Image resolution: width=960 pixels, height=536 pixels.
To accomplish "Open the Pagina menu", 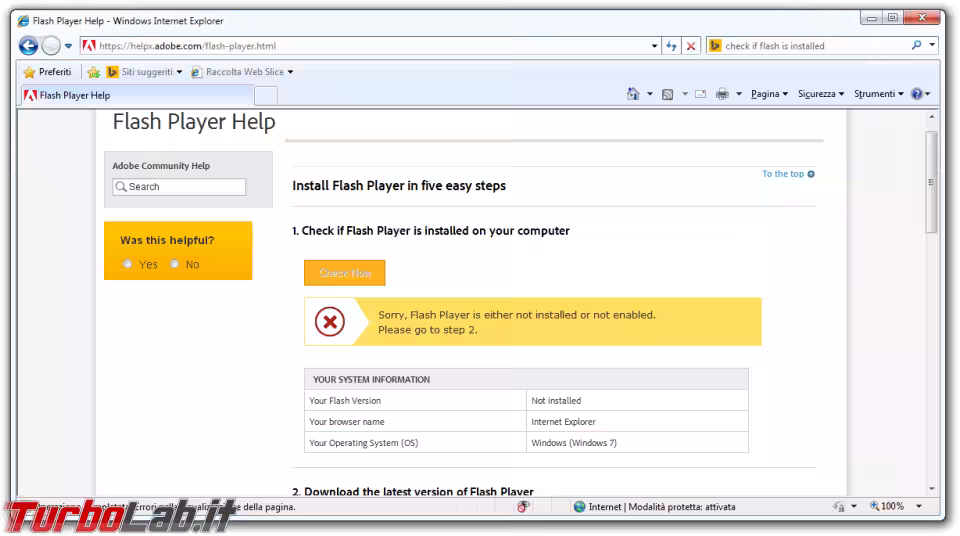I will pos(768,94).
